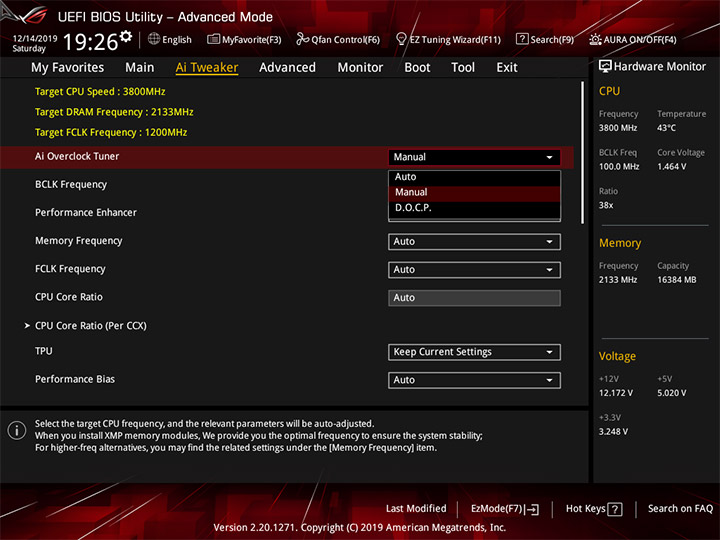Go to the Exit tab
Screen dimensions: 720x540
coord(507,68)
